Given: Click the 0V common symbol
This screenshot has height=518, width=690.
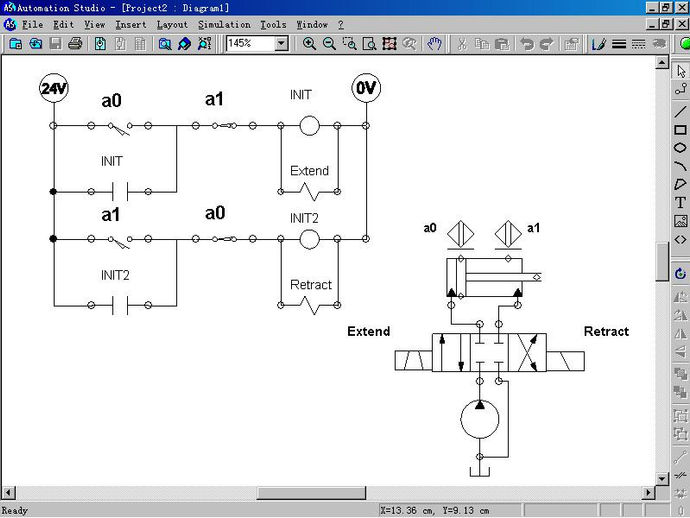Looking at the screenshot, I should click(x=366, y=88).
